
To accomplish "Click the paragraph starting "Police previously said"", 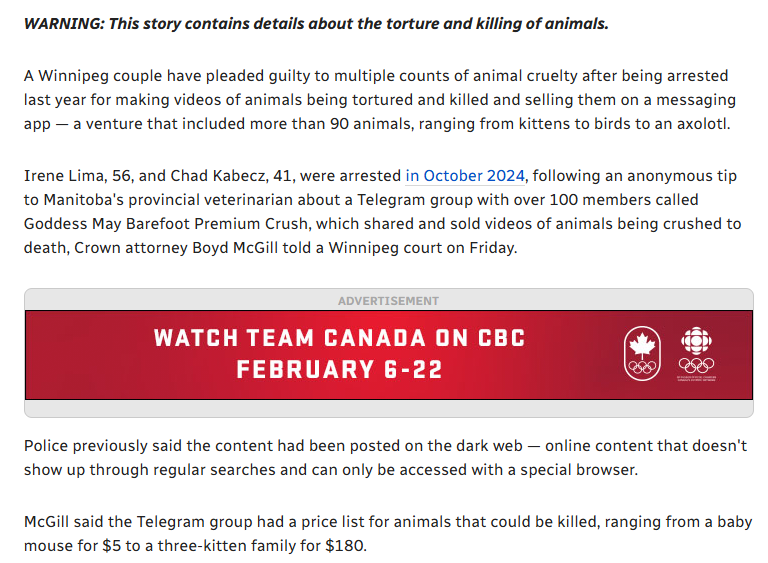I will pyautogui.click(x=384, y=458).
